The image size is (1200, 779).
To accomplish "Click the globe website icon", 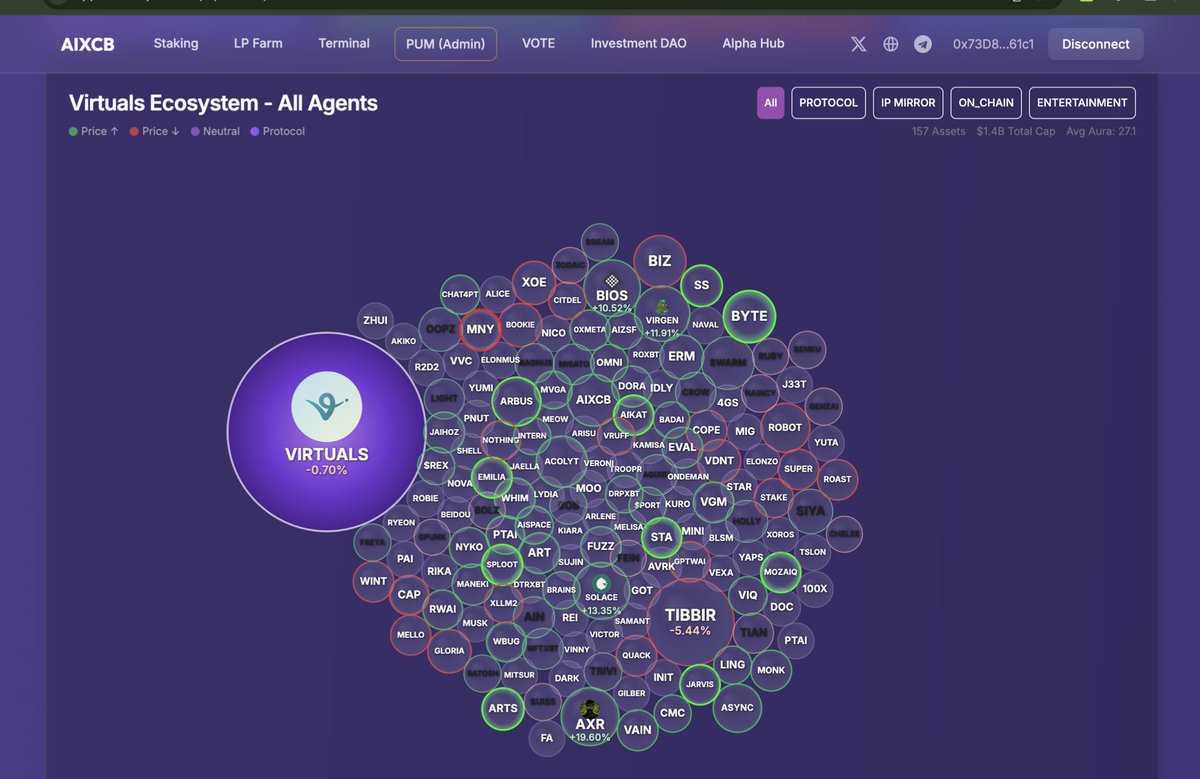I will click(891, 44).
